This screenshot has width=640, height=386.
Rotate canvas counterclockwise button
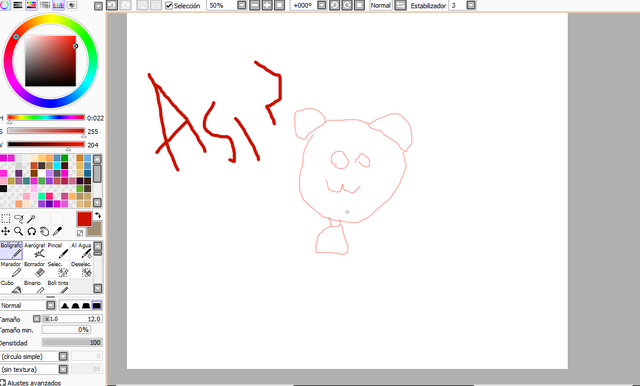click(x=334, y=5)
